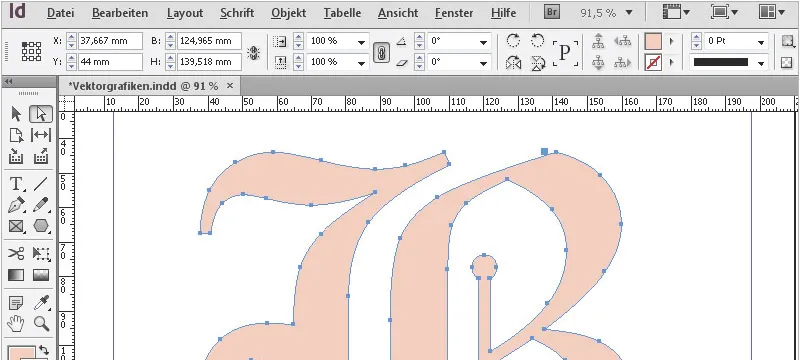Open the Layout menu
Image resolution: width=800 pixels, height=360 pixels.
(x=185, y=13)
